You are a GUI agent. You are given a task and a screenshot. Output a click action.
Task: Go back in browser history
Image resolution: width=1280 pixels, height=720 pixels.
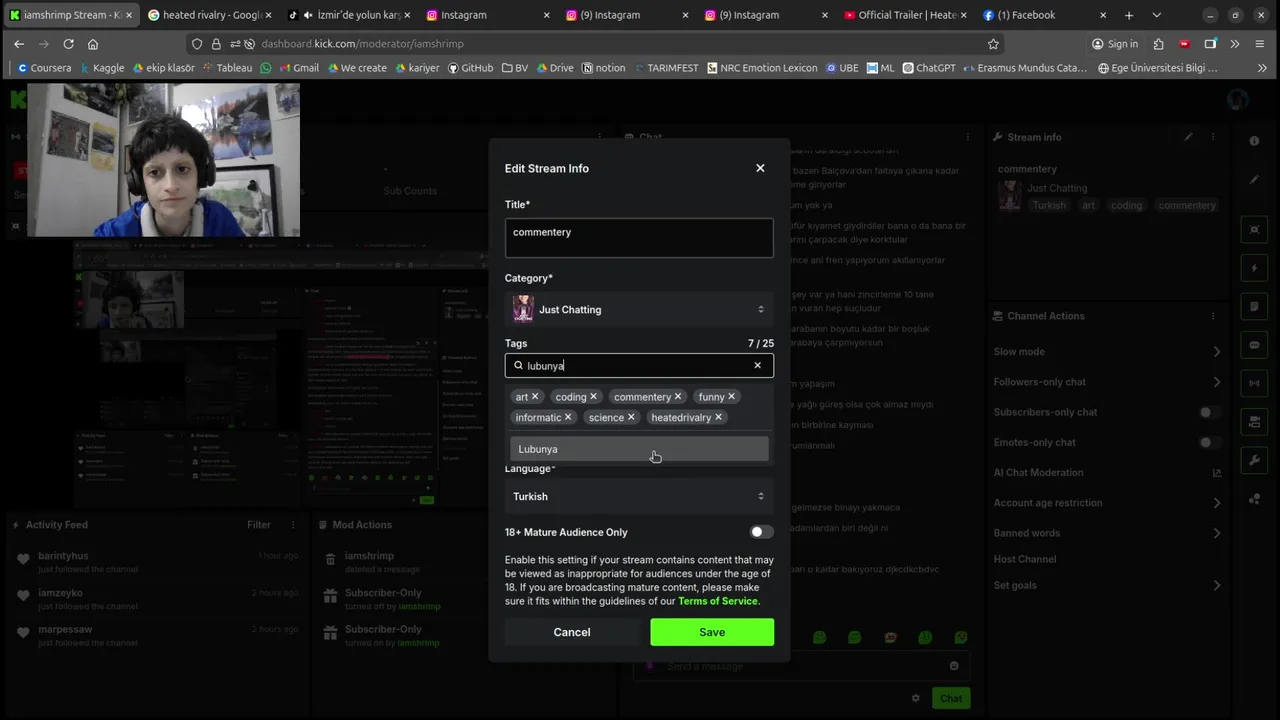19,44
